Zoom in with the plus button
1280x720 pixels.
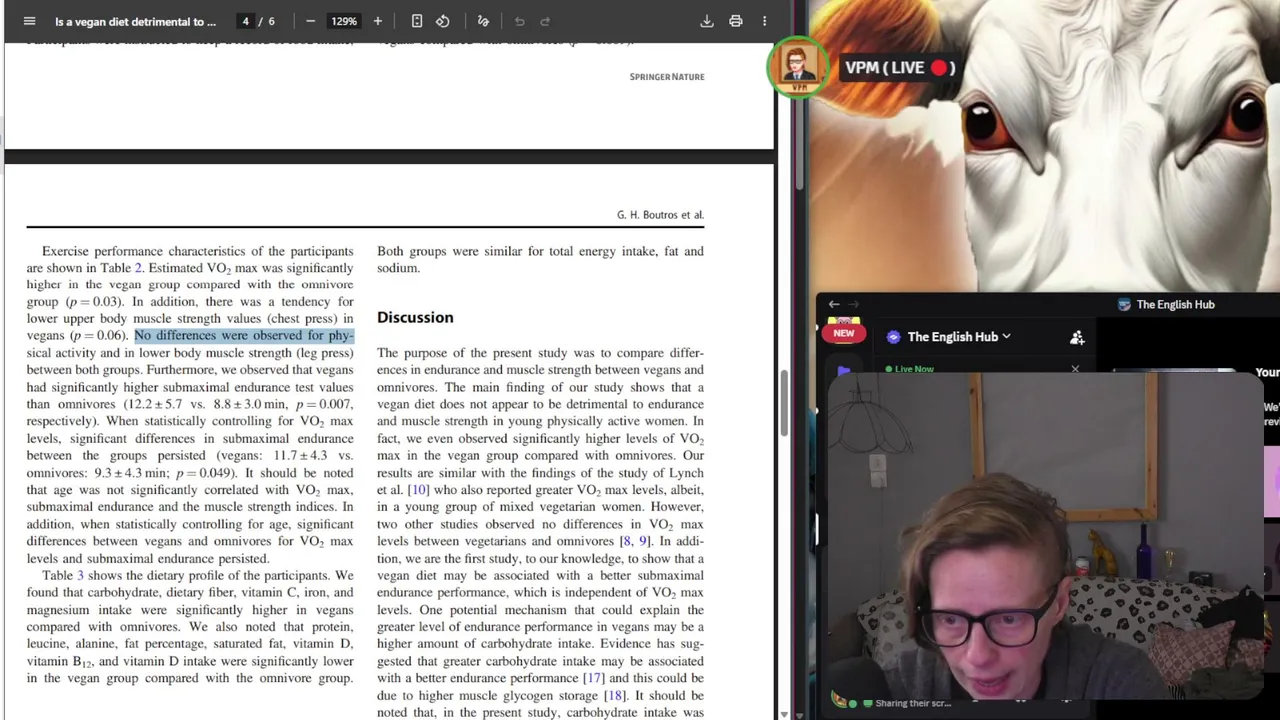click(x=377, y=21)
